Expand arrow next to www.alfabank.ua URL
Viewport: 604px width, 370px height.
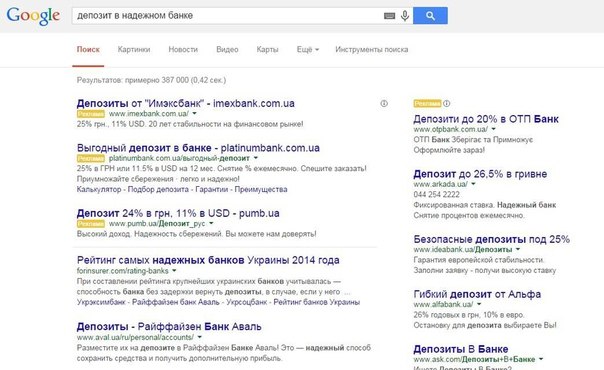click(479, 304)
